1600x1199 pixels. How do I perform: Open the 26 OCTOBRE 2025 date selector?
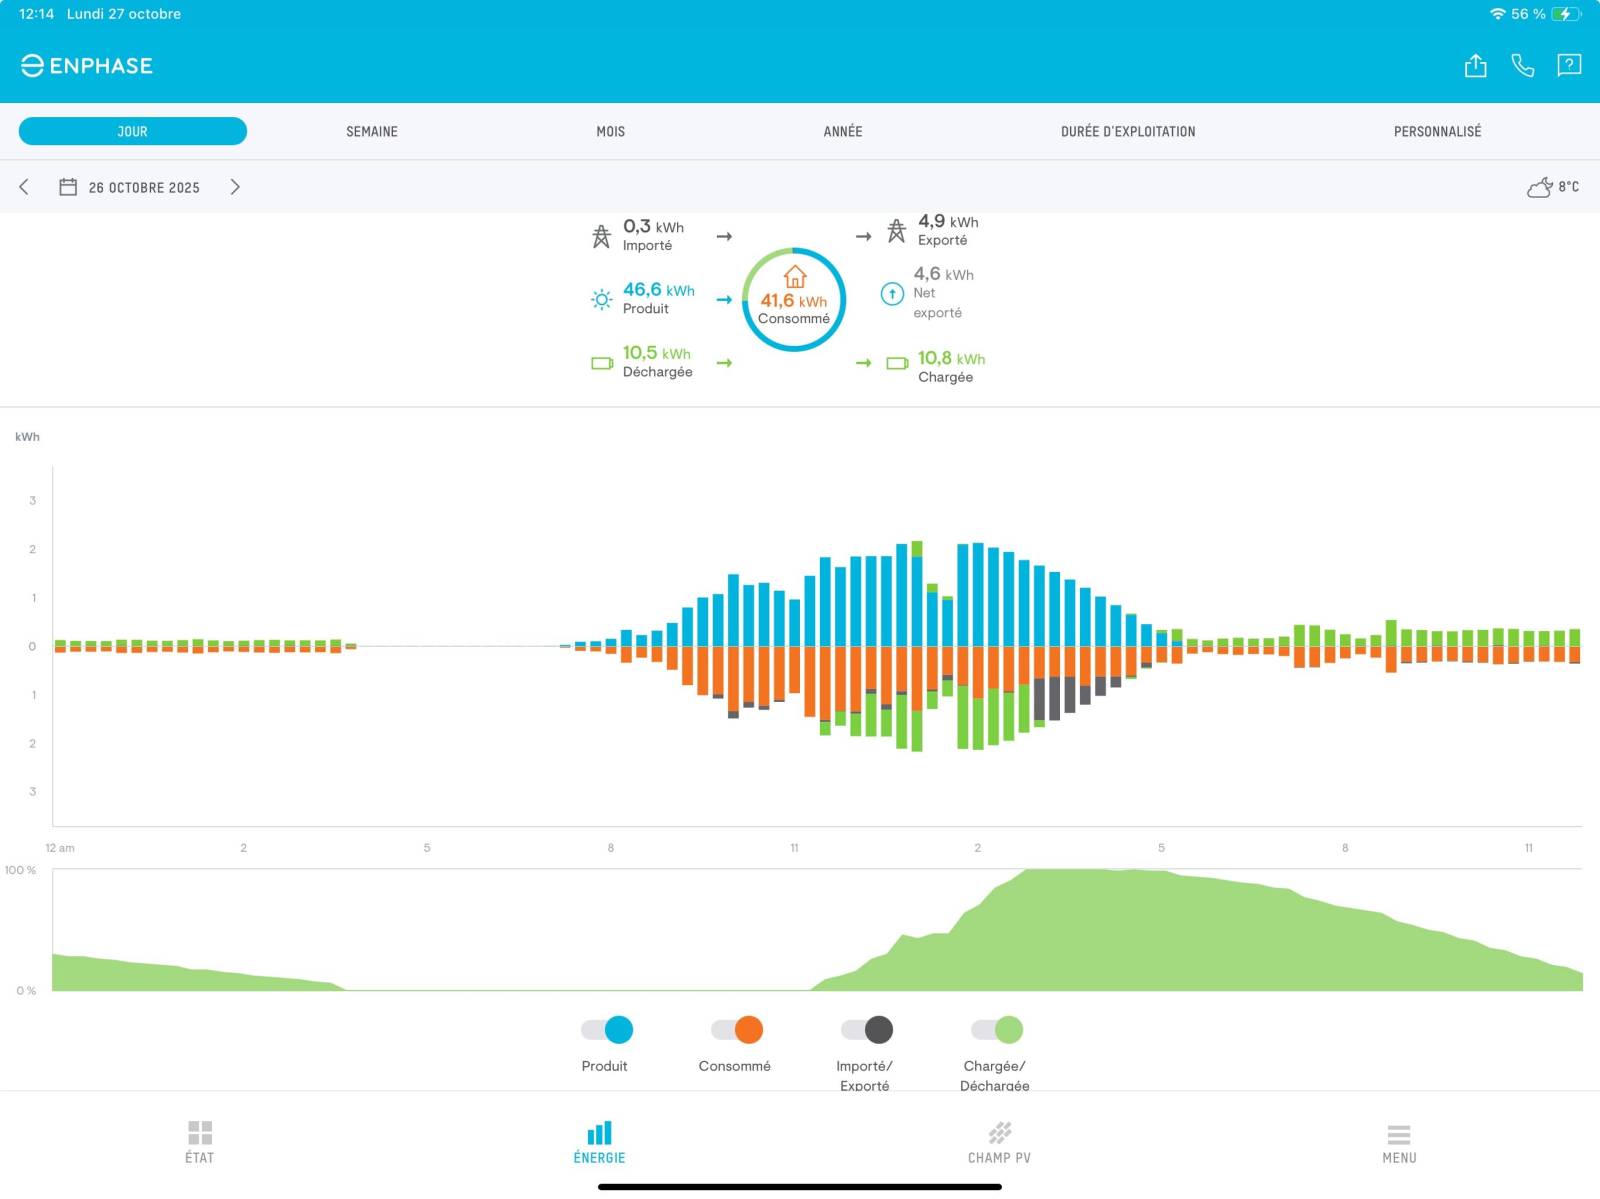coord(144,188)
